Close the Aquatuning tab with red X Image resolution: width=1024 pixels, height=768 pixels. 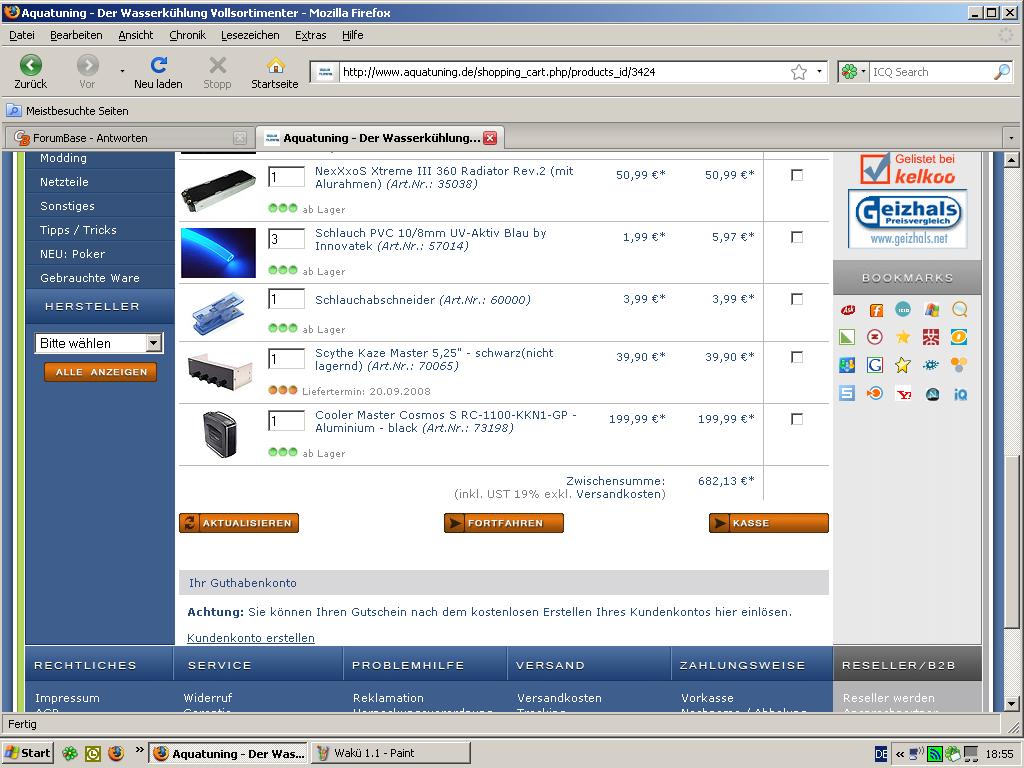click(x=490, y=138)
